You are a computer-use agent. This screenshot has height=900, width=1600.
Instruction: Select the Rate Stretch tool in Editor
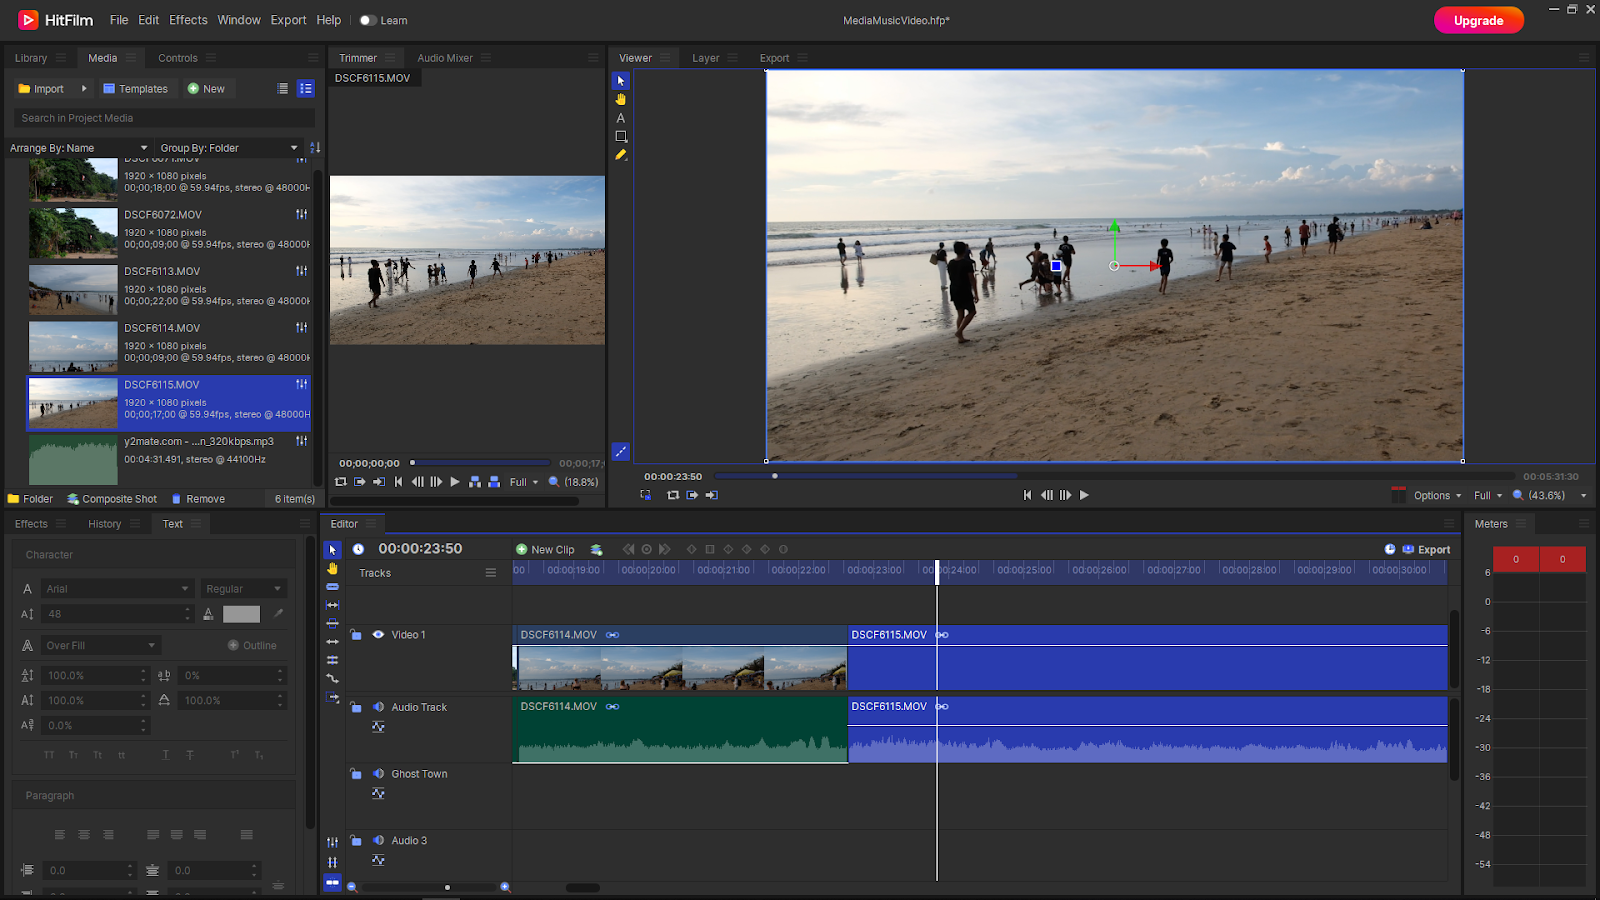pyautogui.click(x=333, y=679)
